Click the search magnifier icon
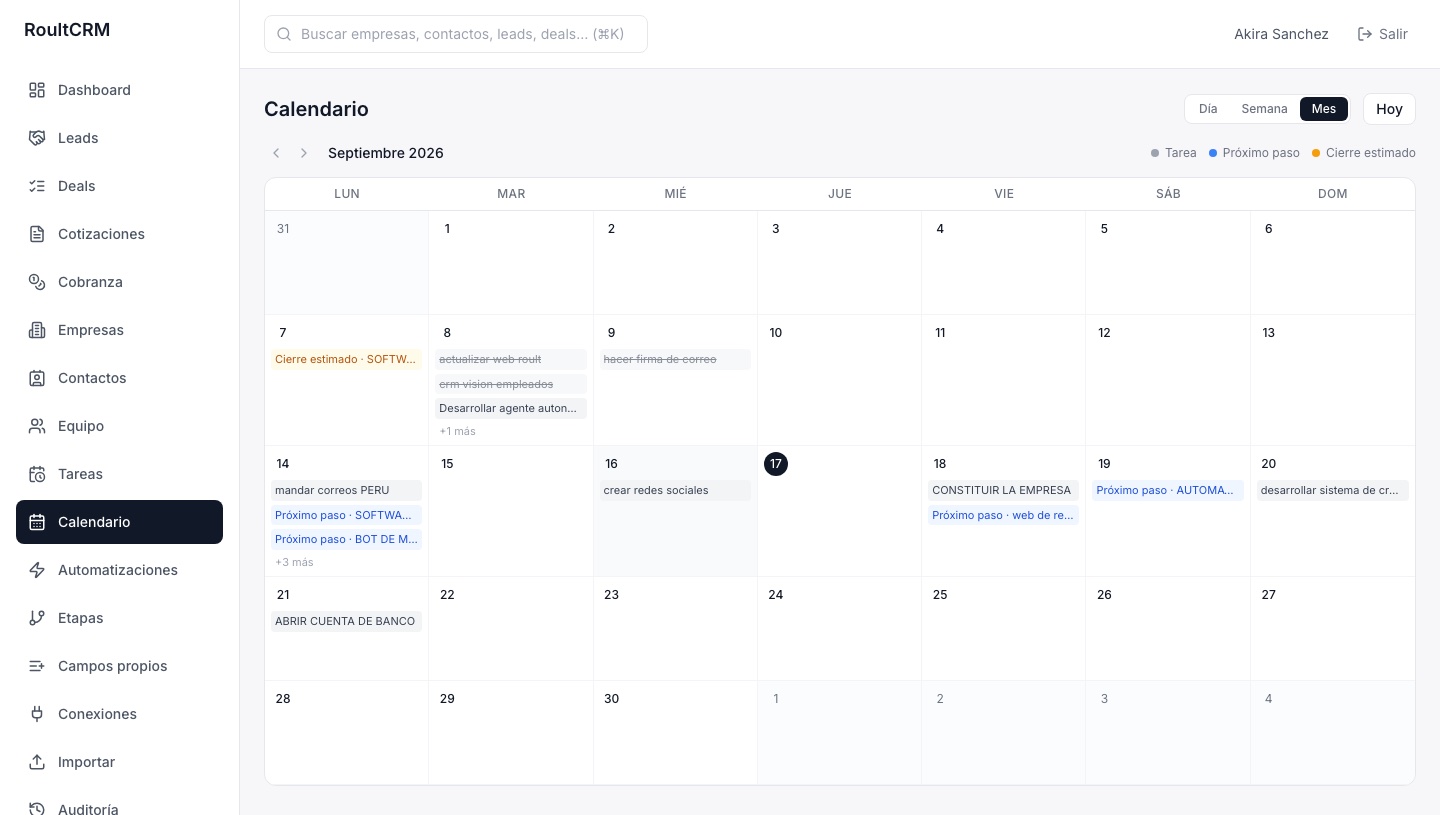Viewport: 1440px width, 815px height. (x=283, y=34)
